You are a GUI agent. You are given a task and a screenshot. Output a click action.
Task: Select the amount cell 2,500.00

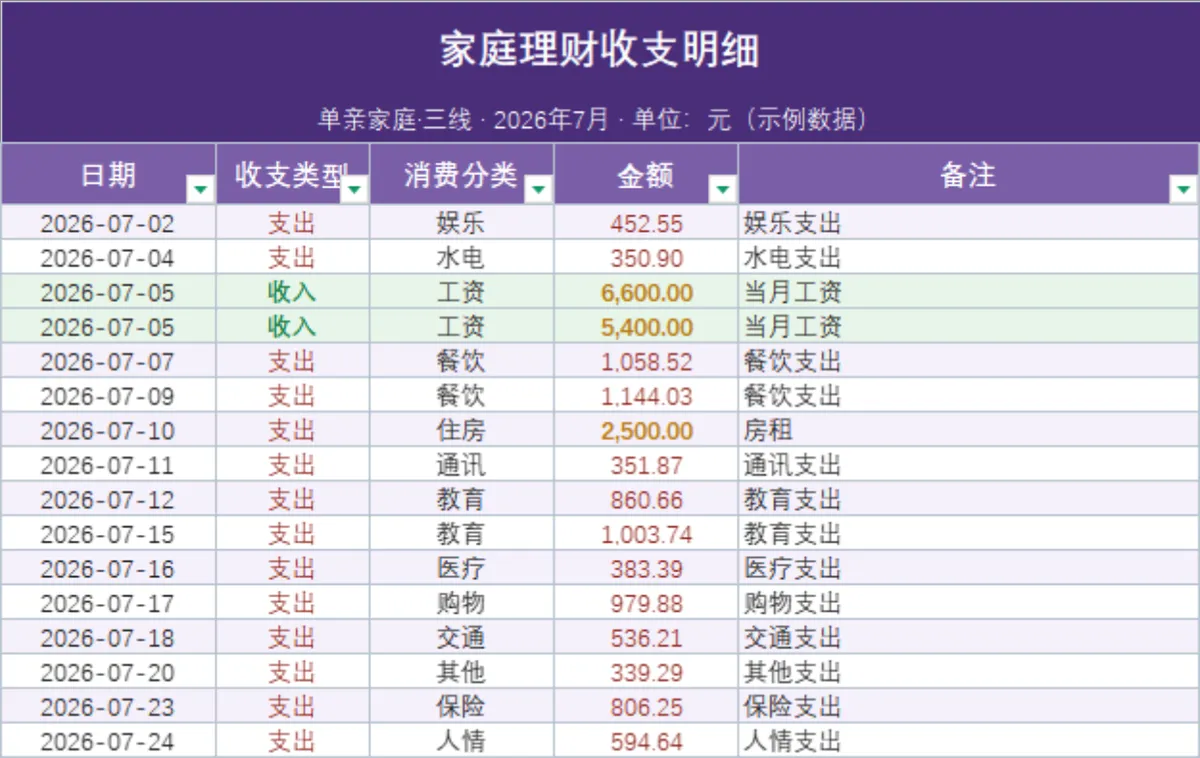point(646,430)
